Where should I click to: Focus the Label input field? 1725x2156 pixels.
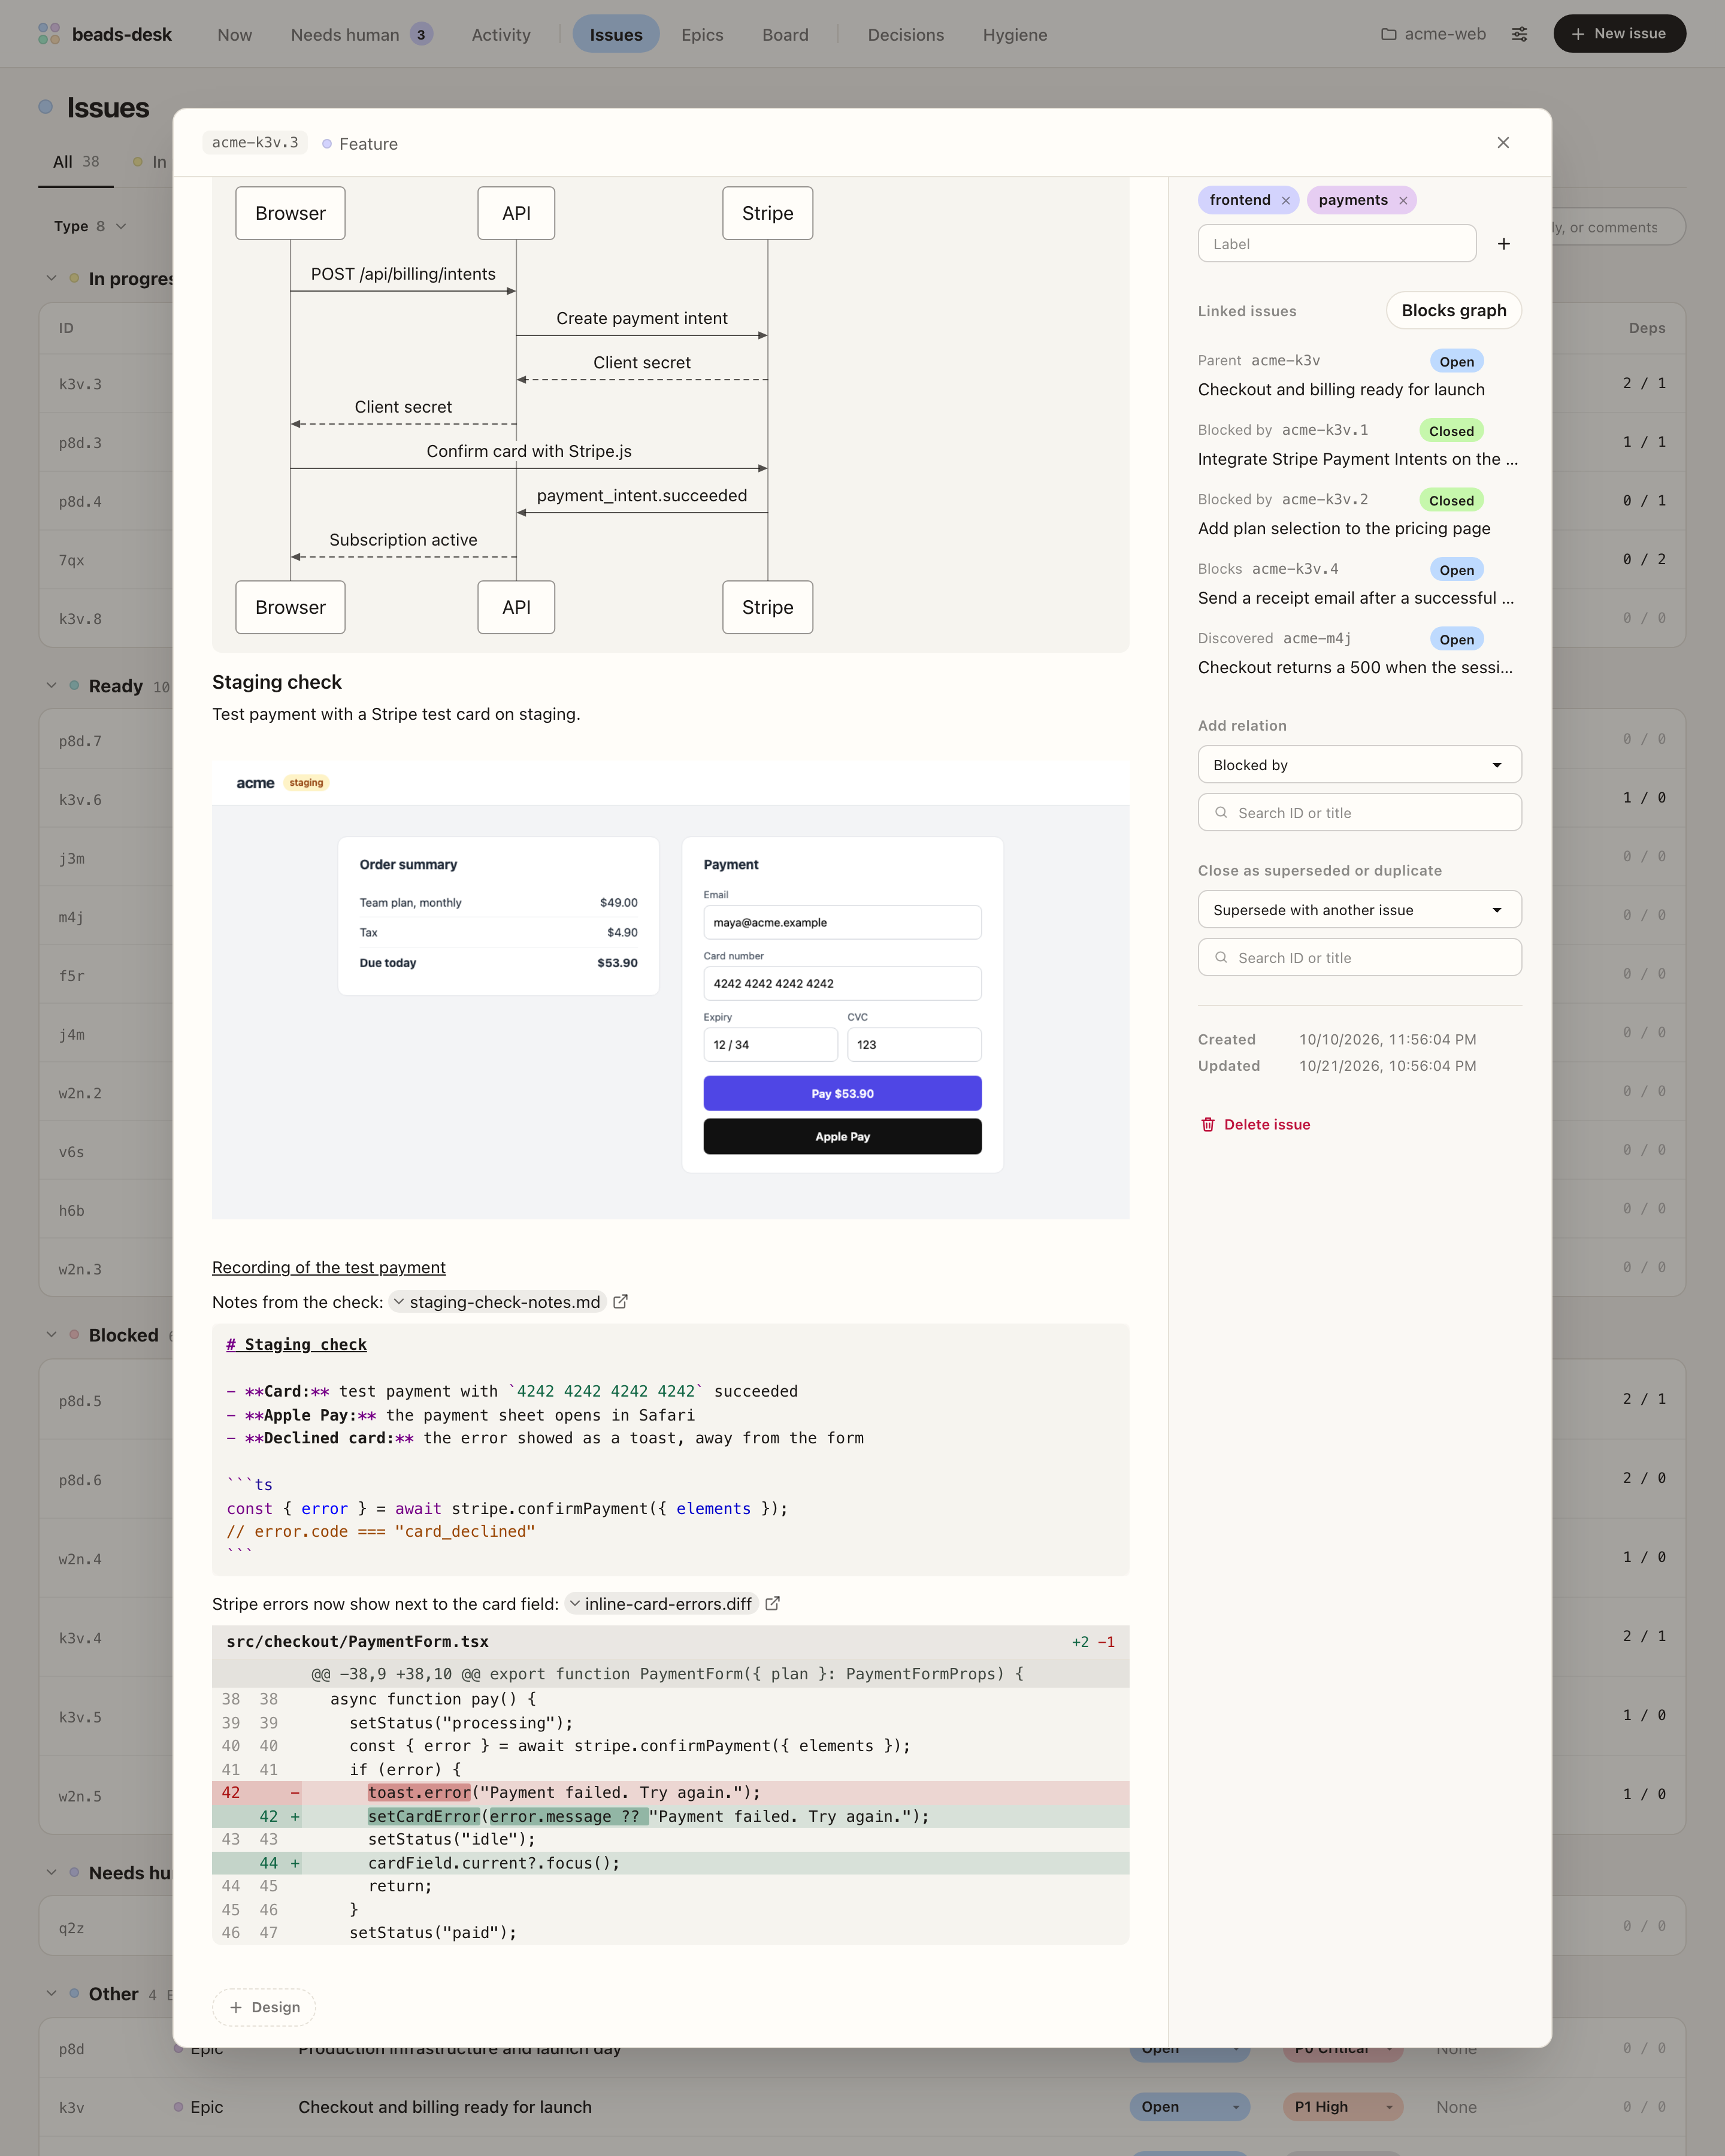click(1337, 244)
